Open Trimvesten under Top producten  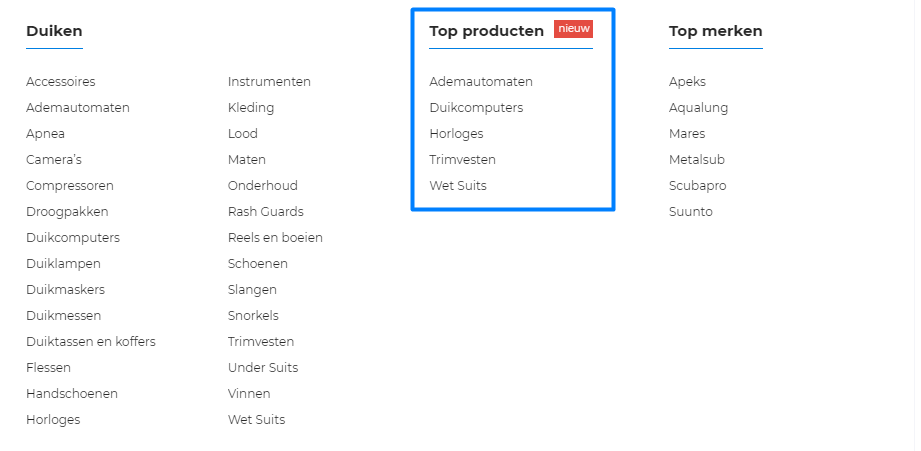(462, 160)
